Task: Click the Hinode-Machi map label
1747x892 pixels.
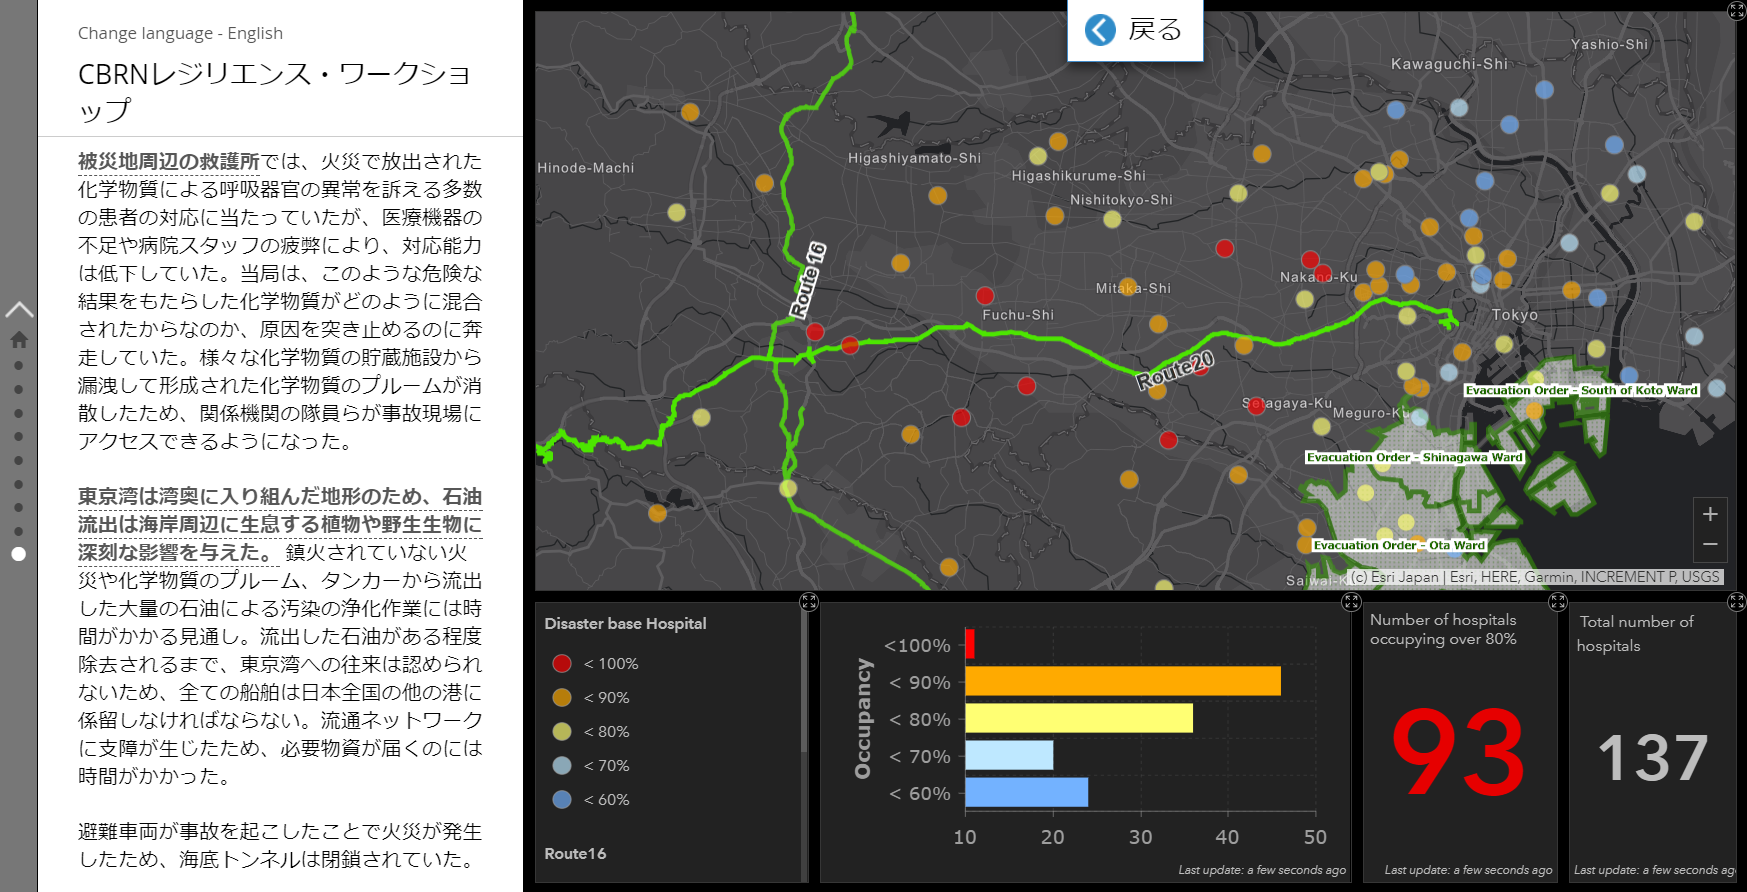Action: [586, 168]
